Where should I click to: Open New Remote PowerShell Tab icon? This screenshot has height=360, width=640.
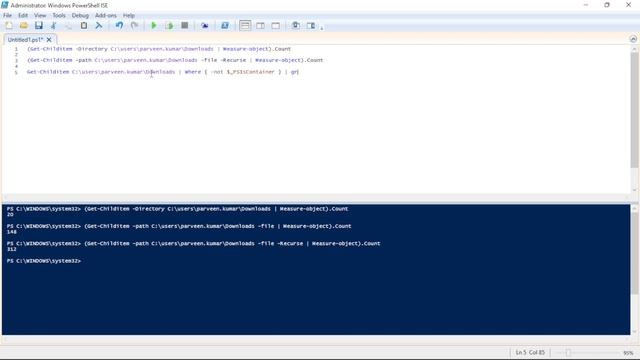point(204,26)
